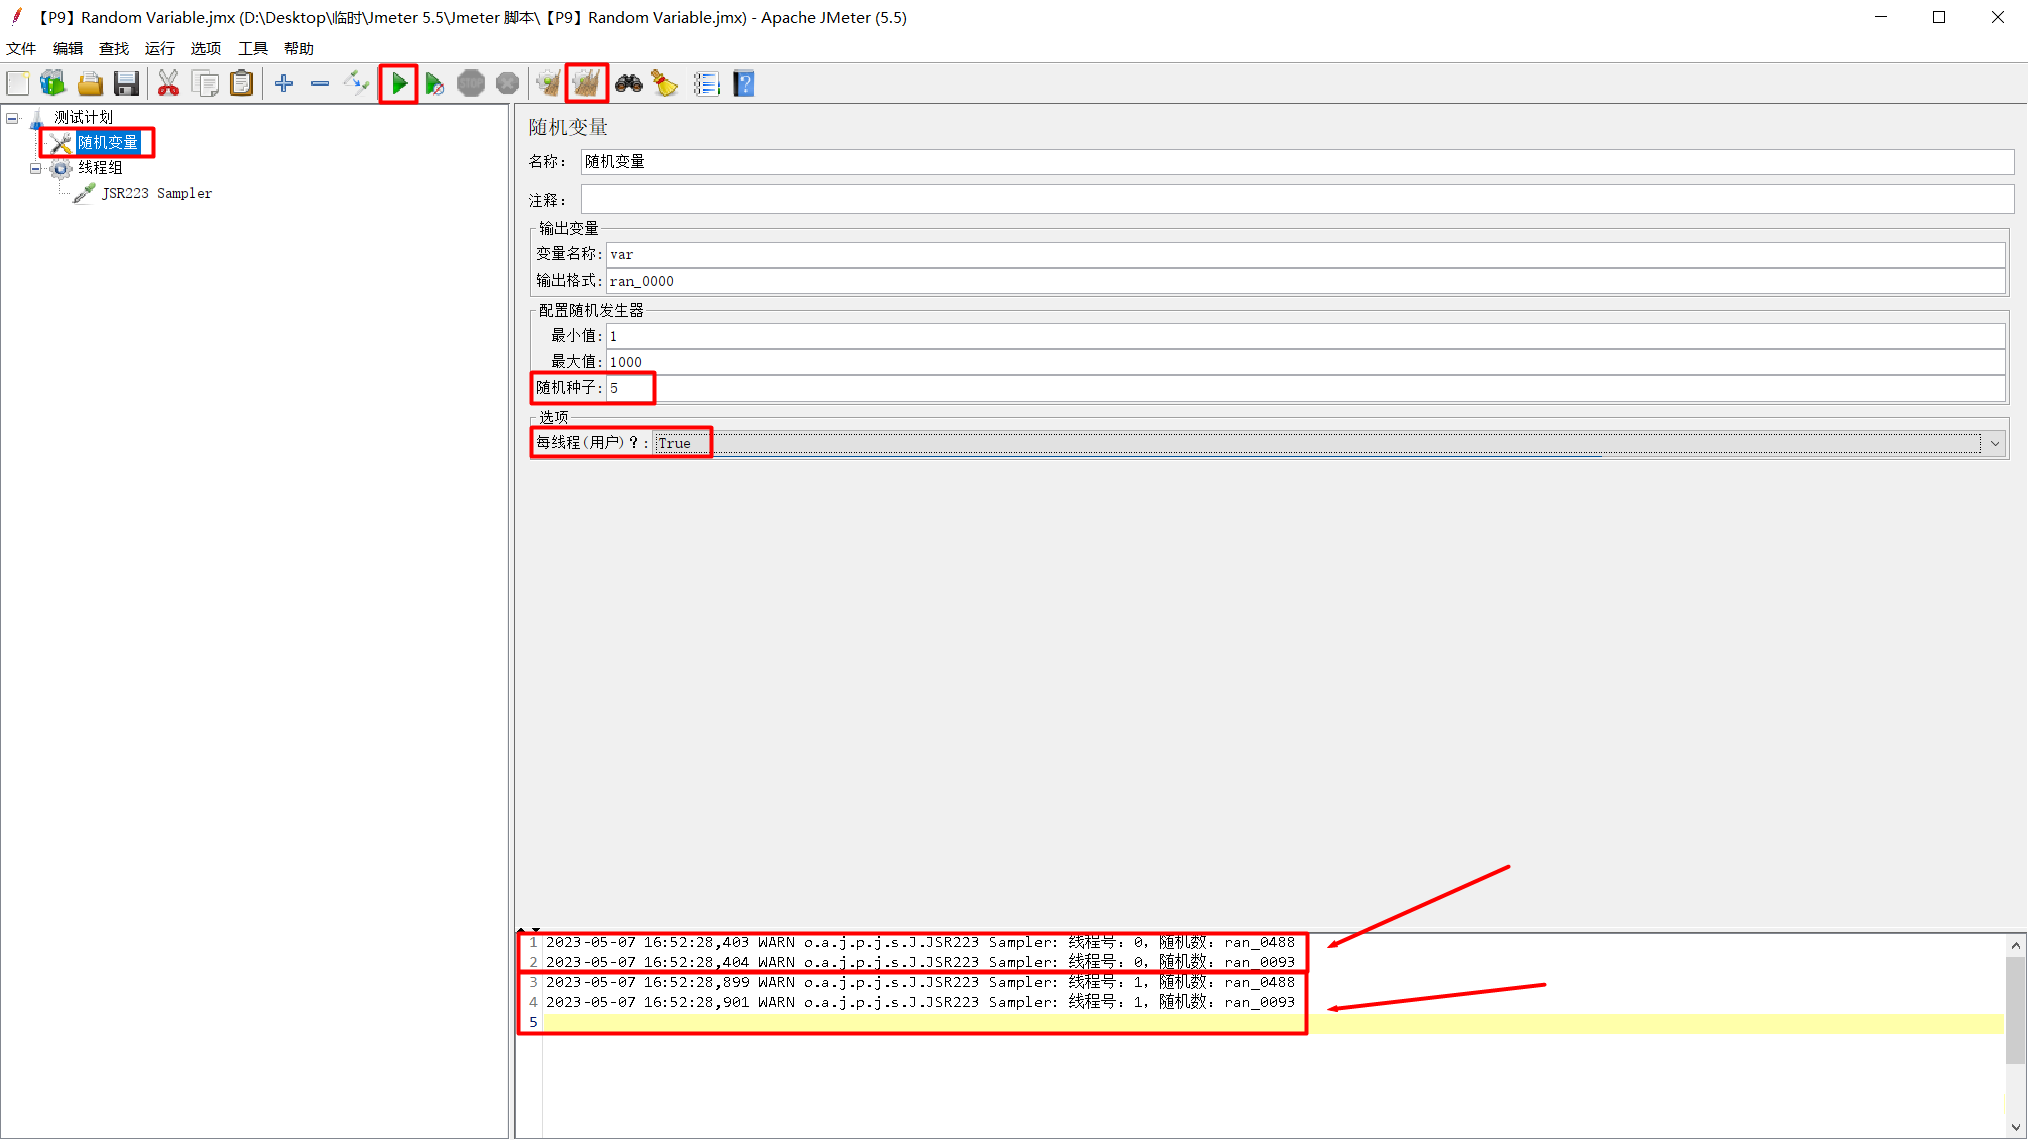Select the JSR223 Sampler tree item
The height and width of the screenshot is (1140, 2028).
tap(157, 193)
